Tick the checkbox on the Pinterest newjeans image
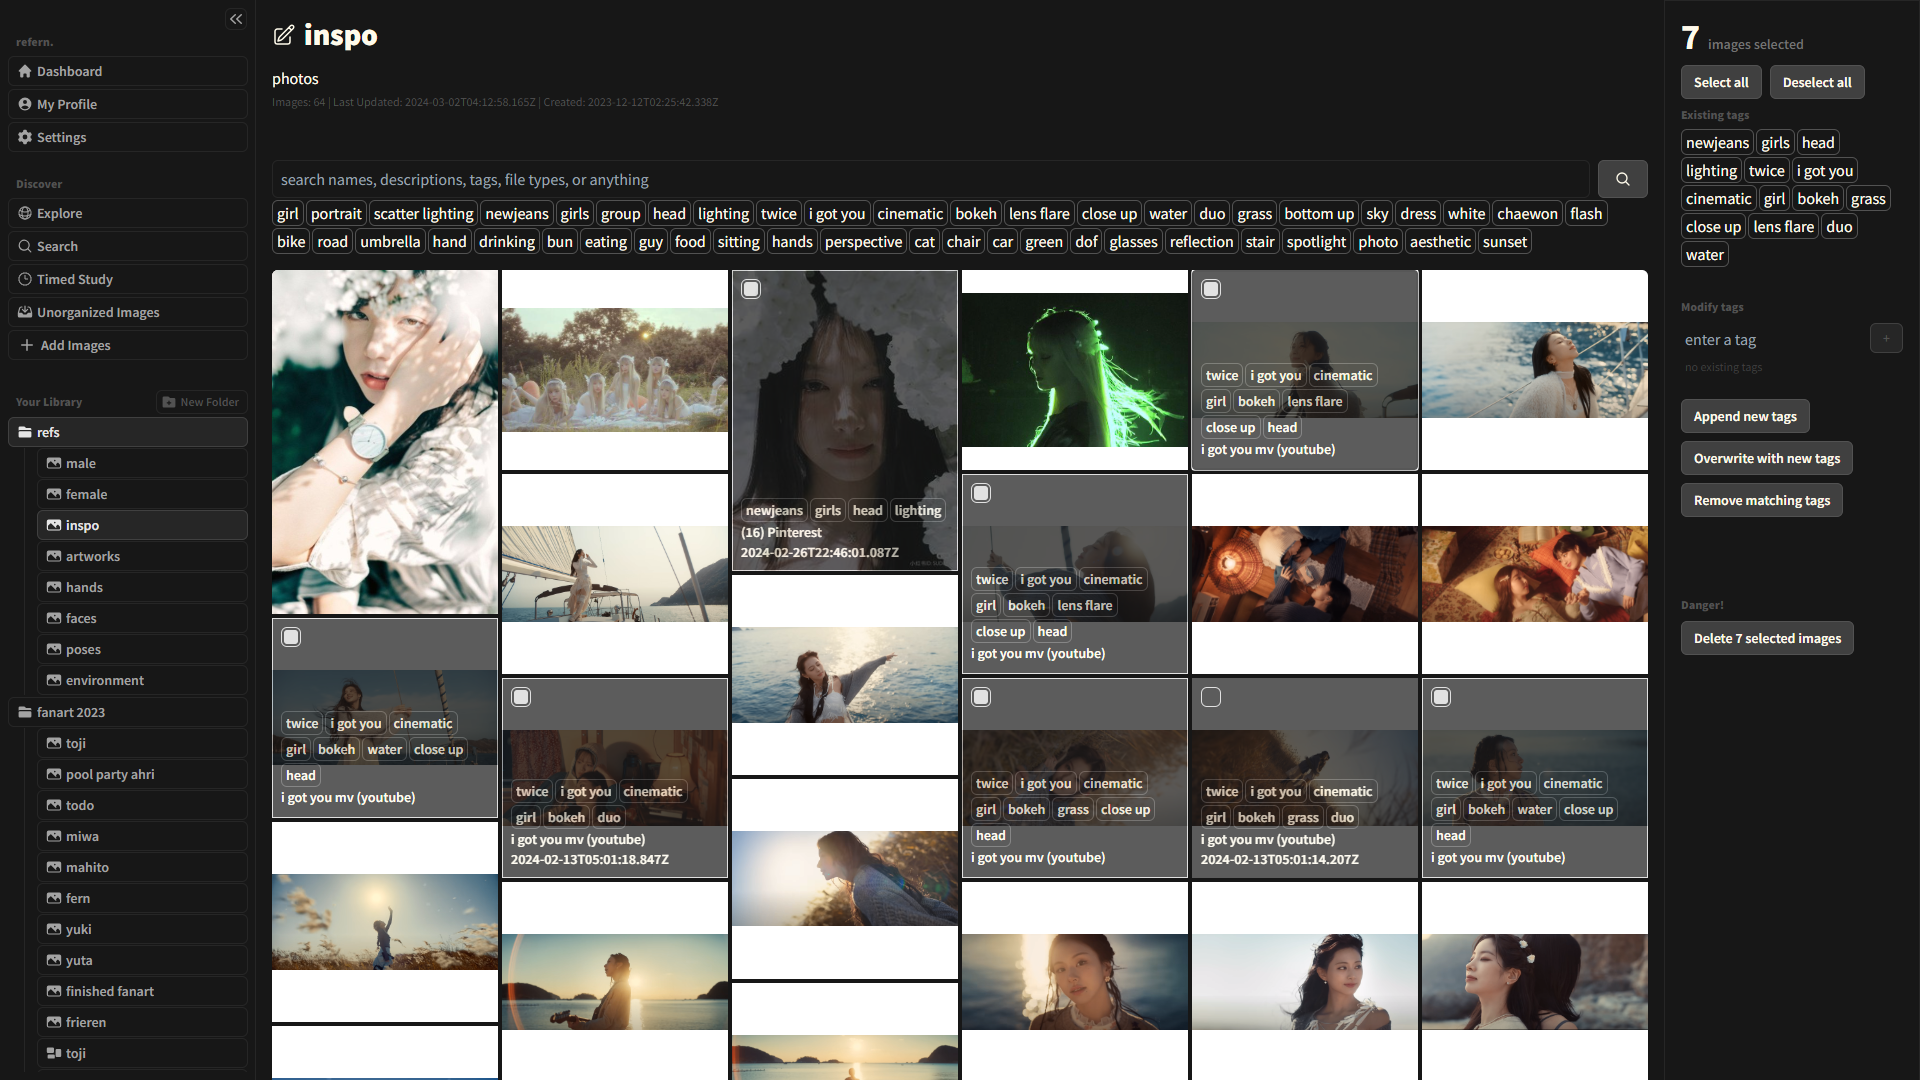1920x1080 pixels. click(751, 288)
